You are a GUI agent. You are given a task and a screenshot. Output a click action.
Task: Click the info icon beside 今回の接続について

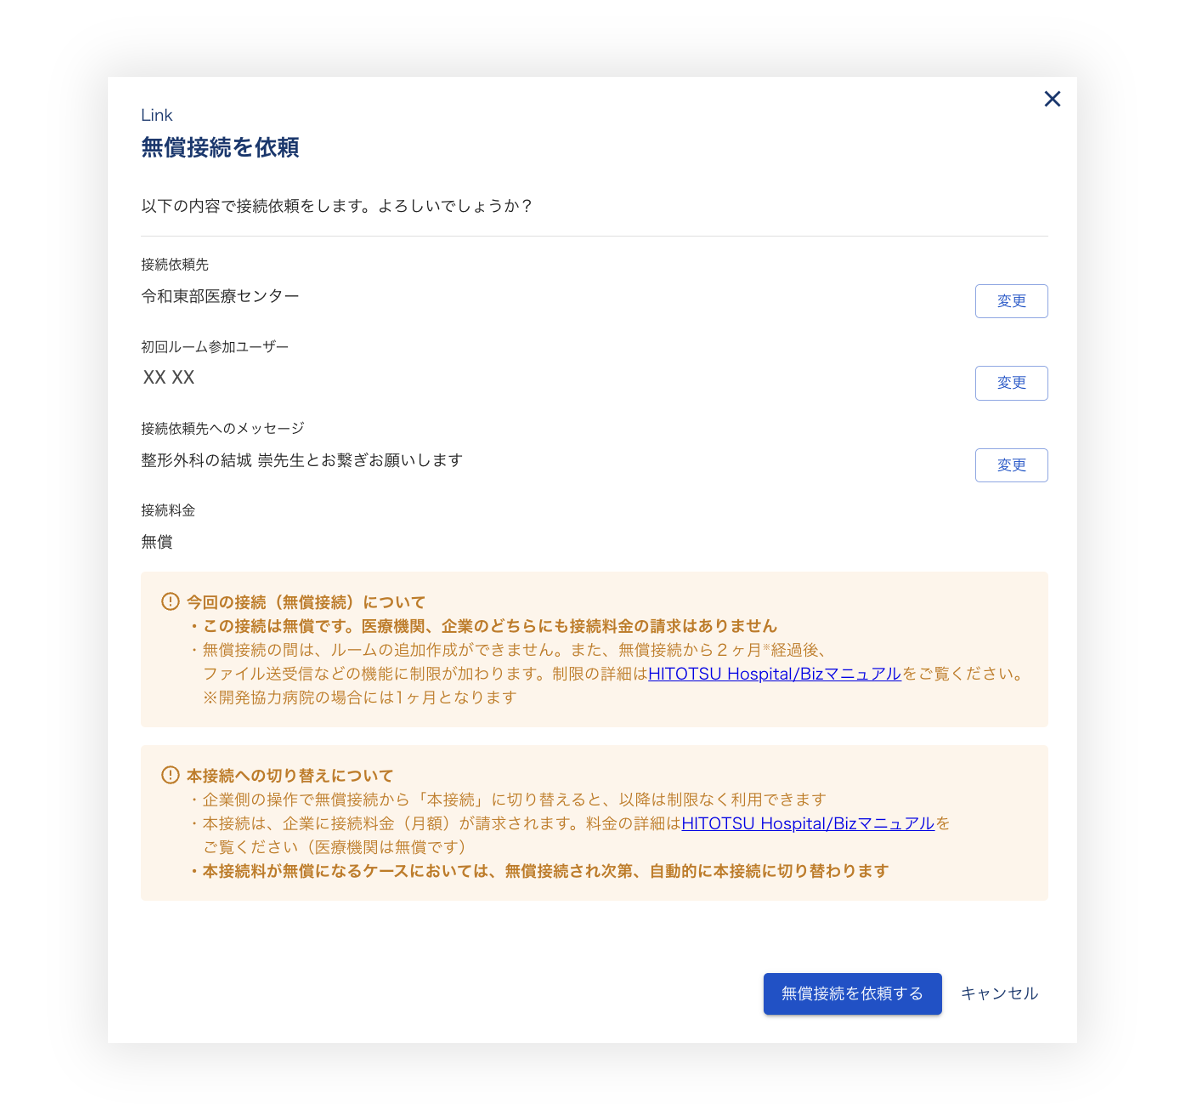point(170,602)
